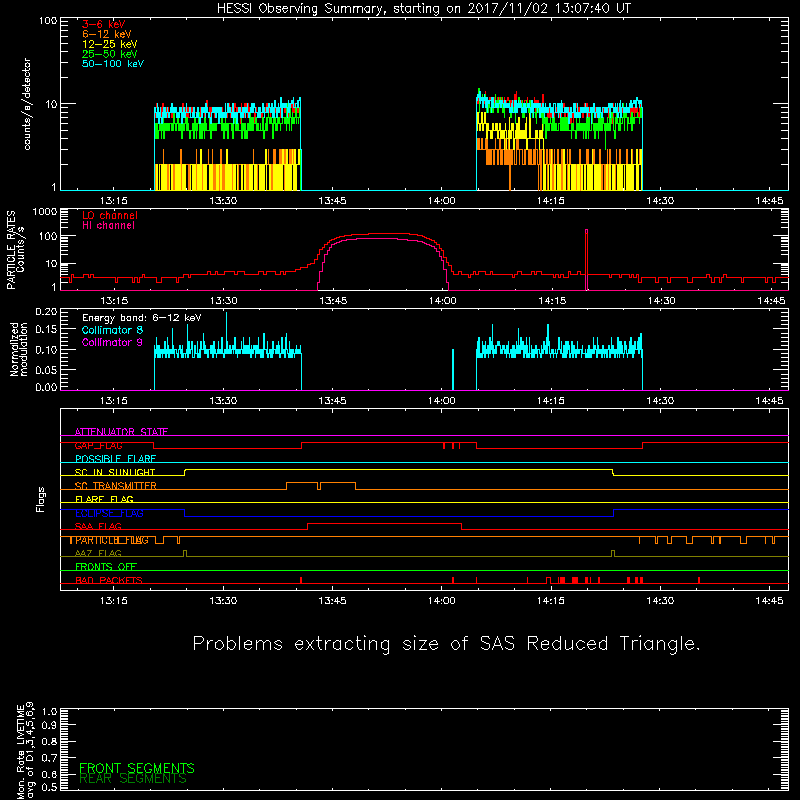
Task: Click the PARTICLE RATES axis label
Action: coord(15,250)
